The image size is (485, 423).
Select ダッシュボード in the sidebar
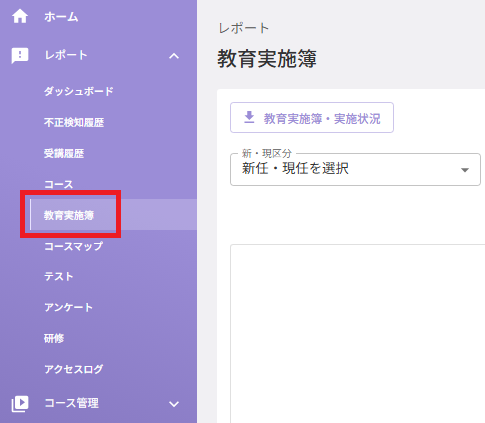pyautogui.click(x=79, y=91)
